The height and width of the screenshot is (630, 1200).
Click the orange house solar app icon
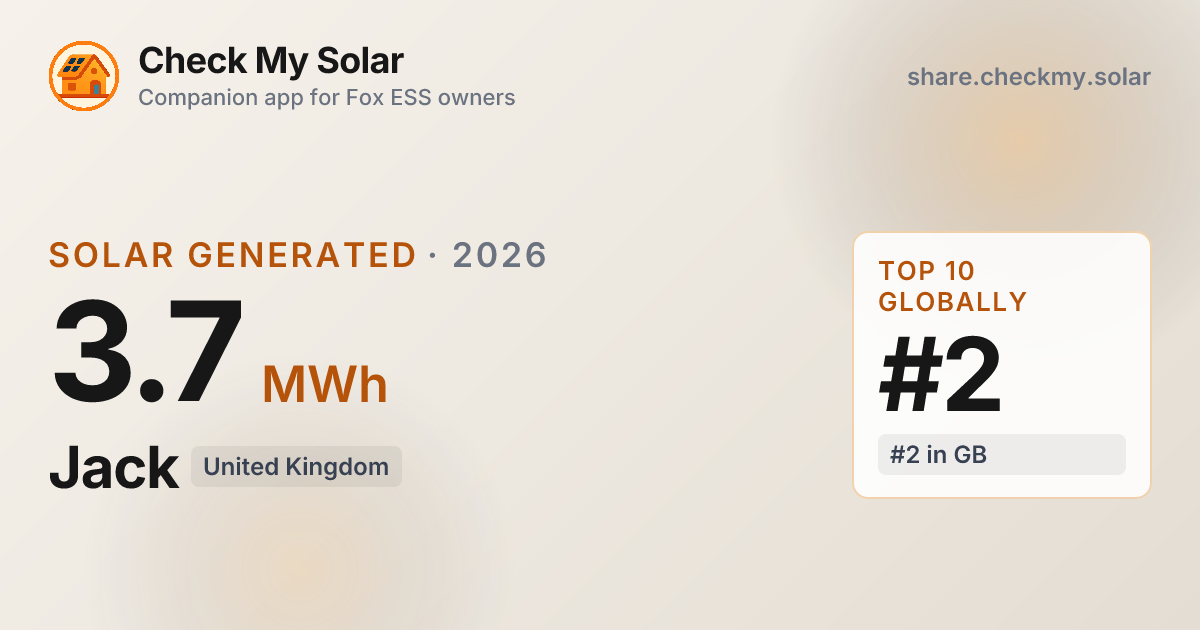coord(84,77)
